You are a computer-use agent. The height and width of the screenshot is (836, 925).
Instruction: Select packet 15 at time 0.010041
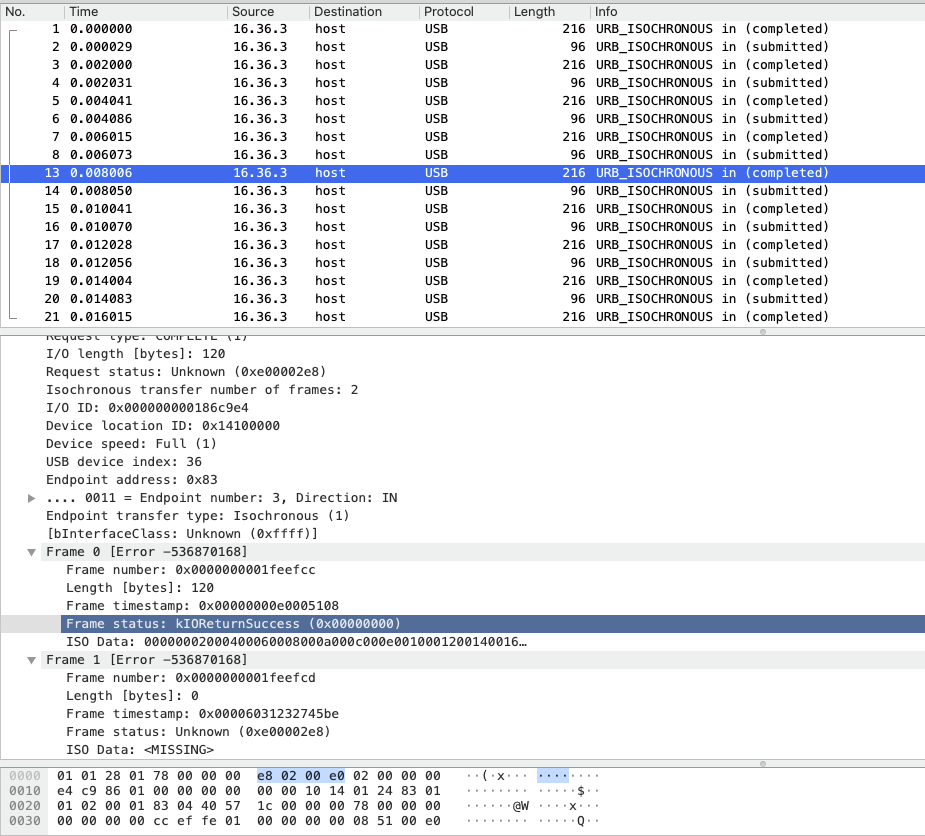pyautogui.click(x=462, y=209)
